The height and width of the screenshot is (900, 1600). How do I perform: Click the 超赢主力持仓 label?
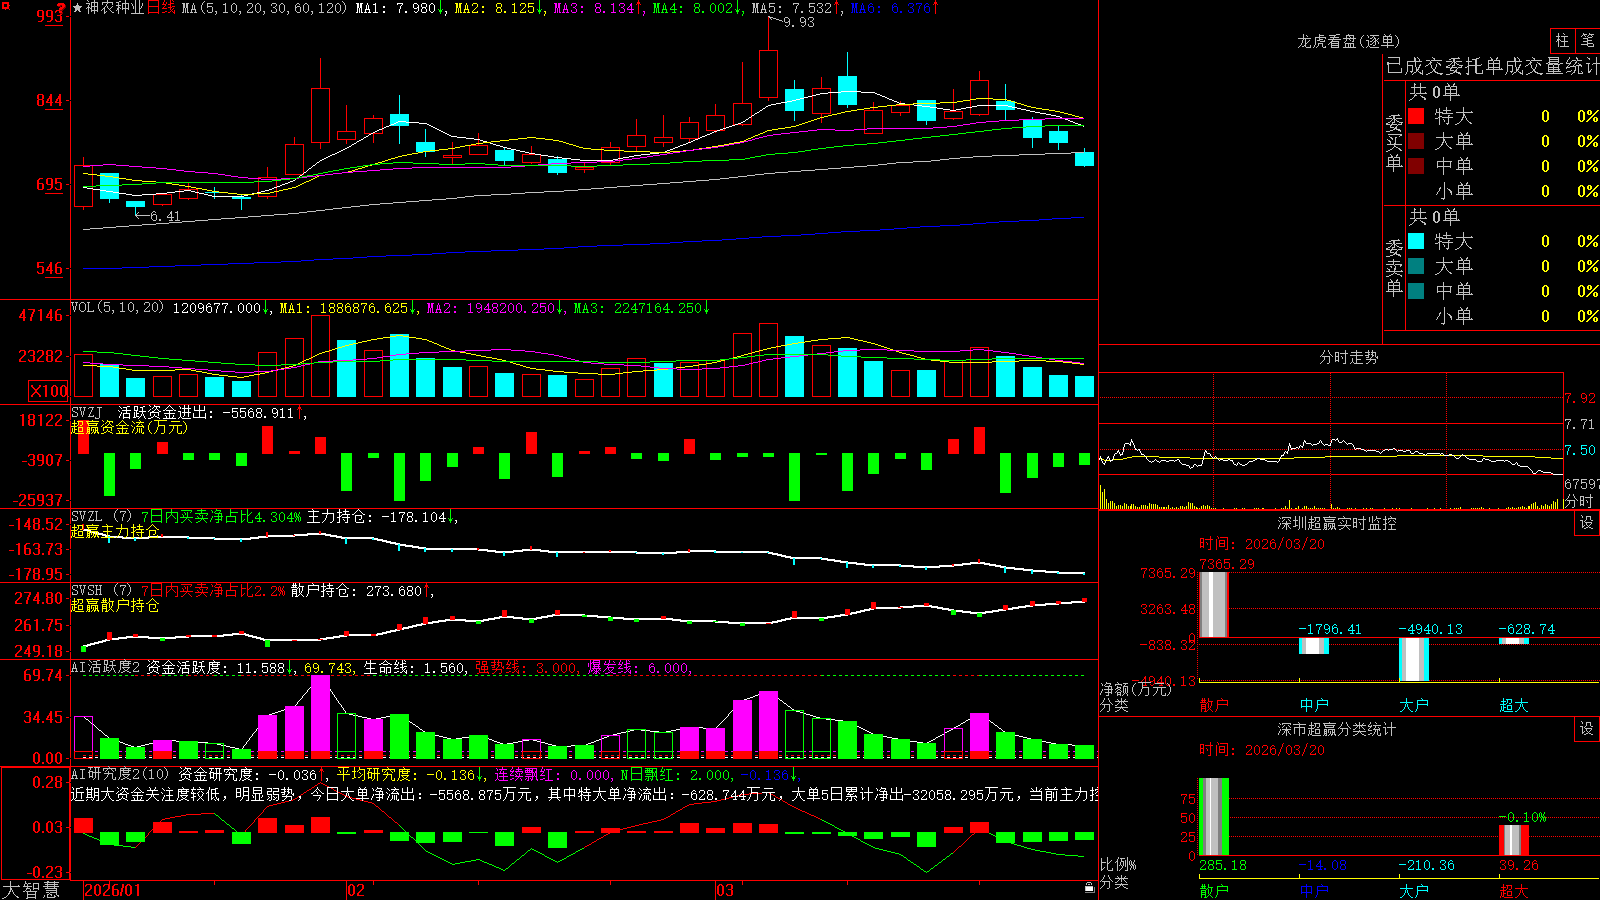coord(115,531)
